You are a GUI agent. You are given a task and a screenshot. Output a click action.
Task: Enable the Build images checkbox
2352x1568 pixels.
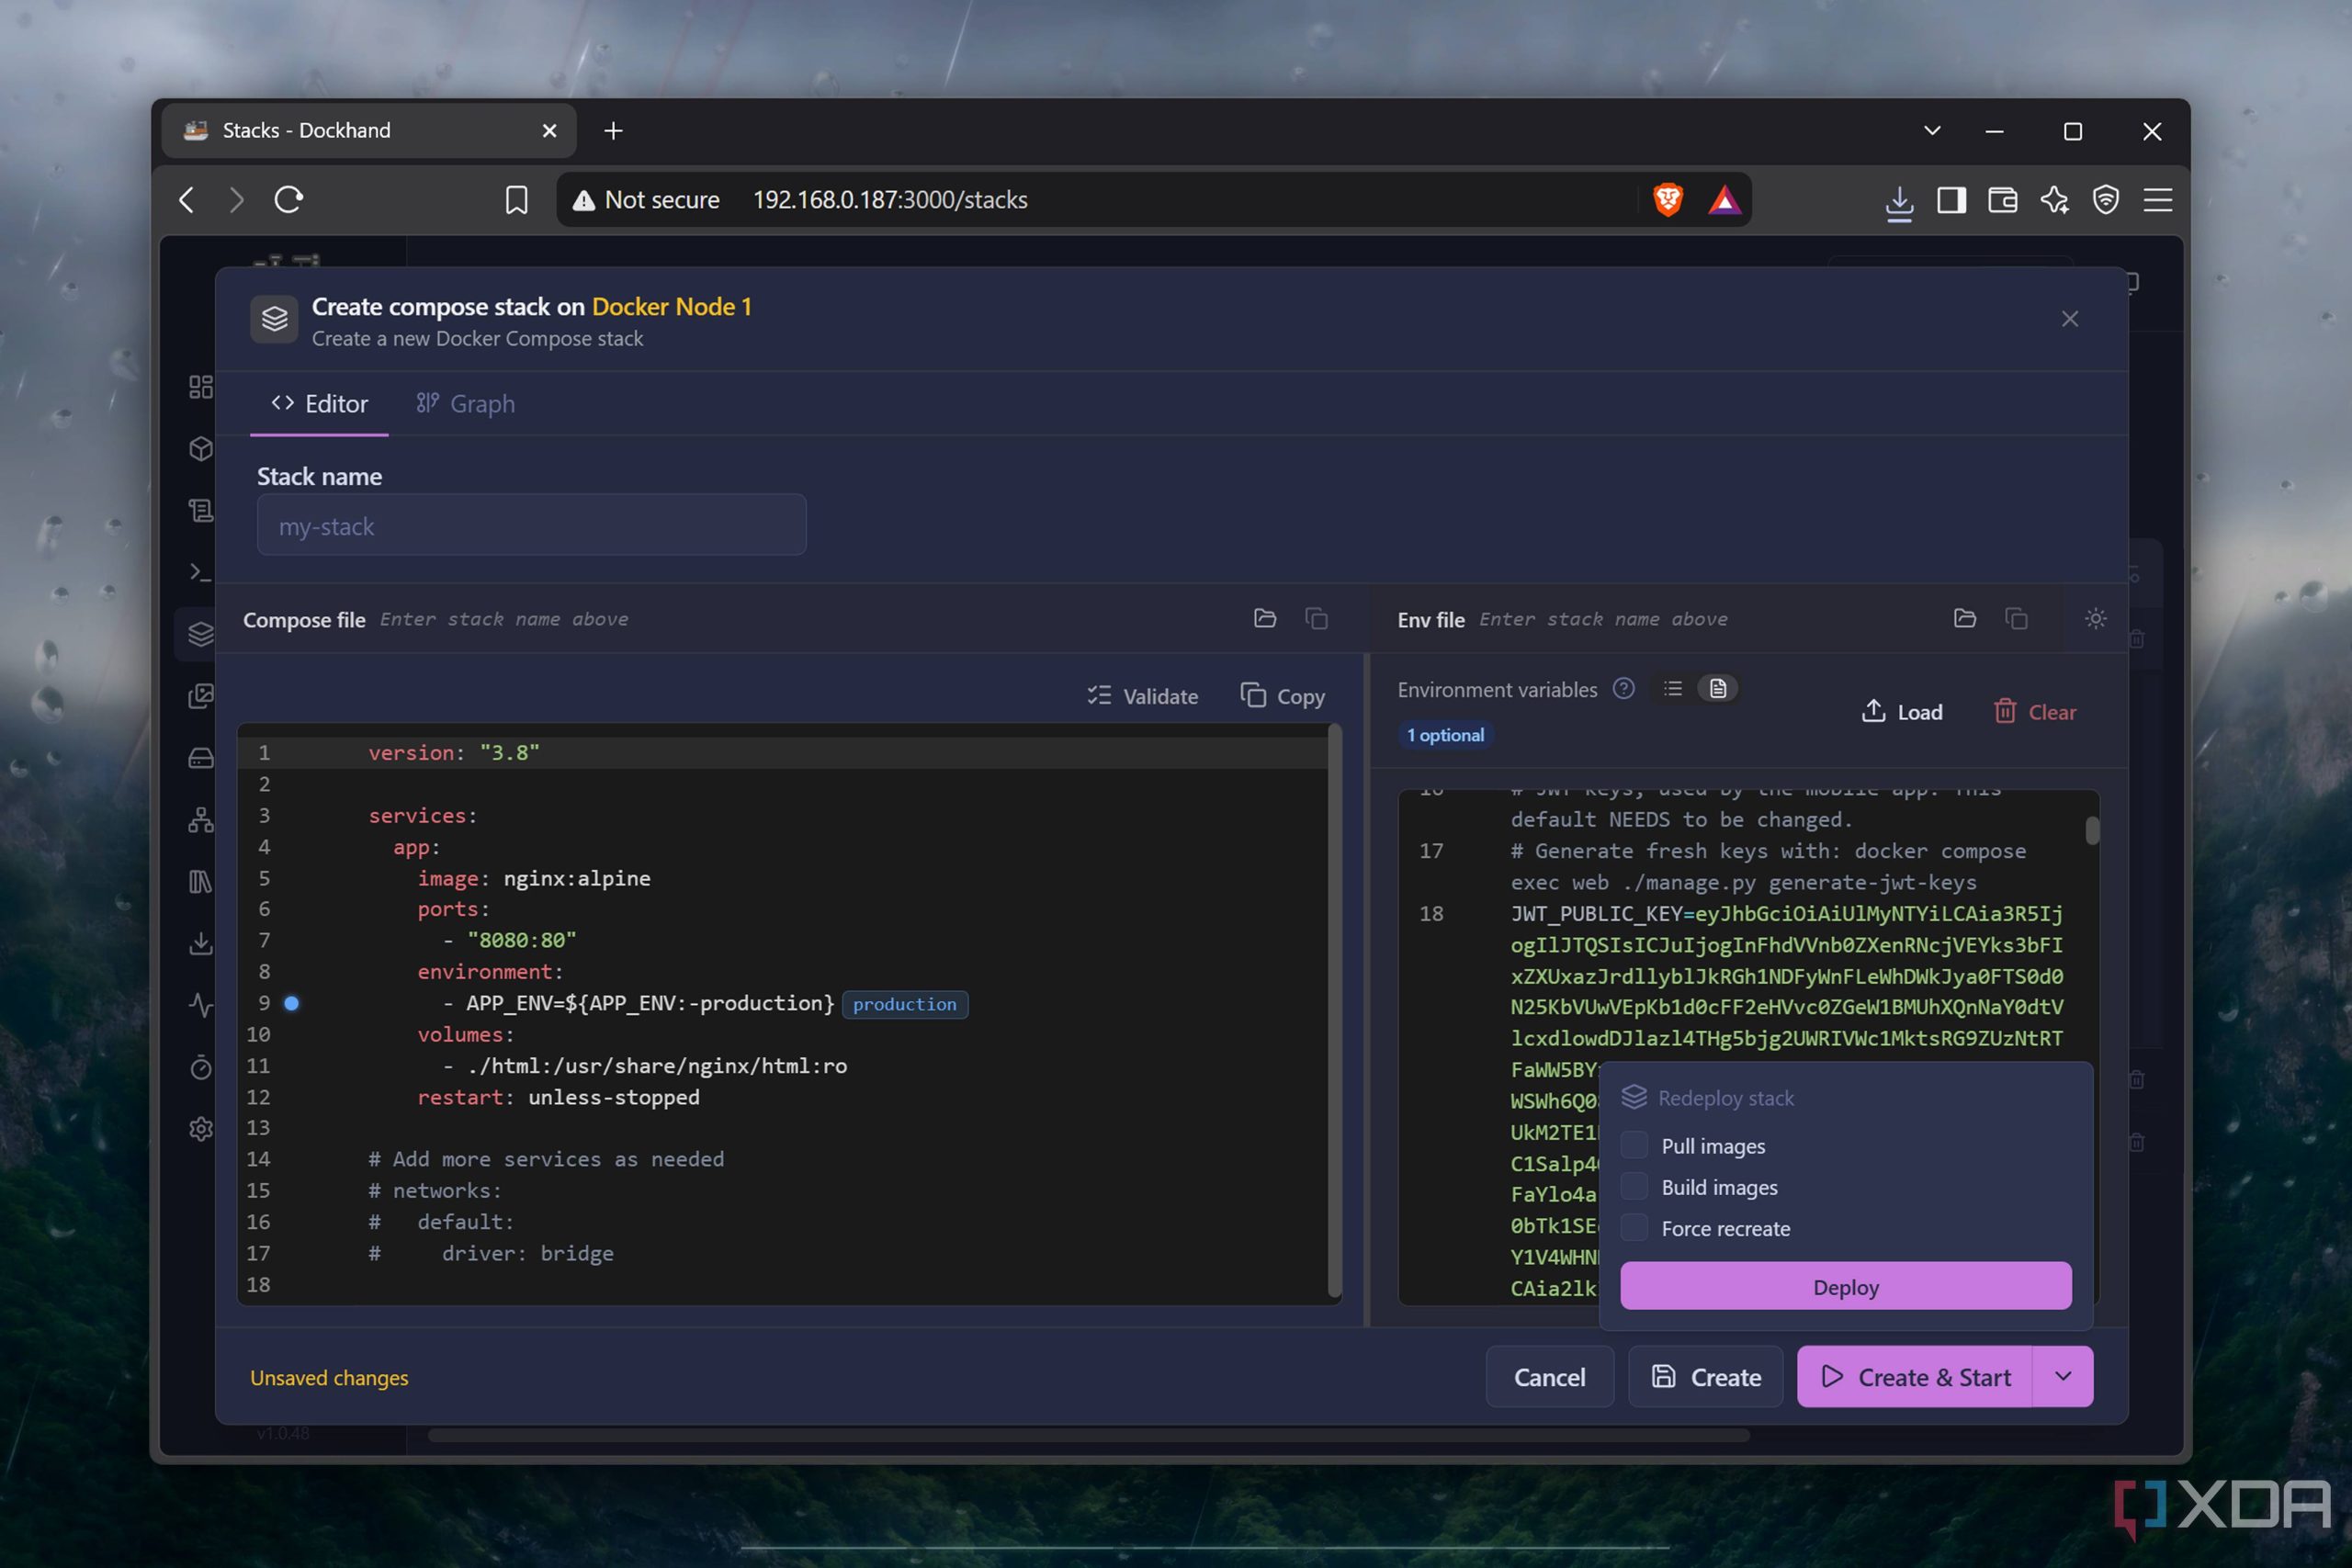pos(1634,1186)
